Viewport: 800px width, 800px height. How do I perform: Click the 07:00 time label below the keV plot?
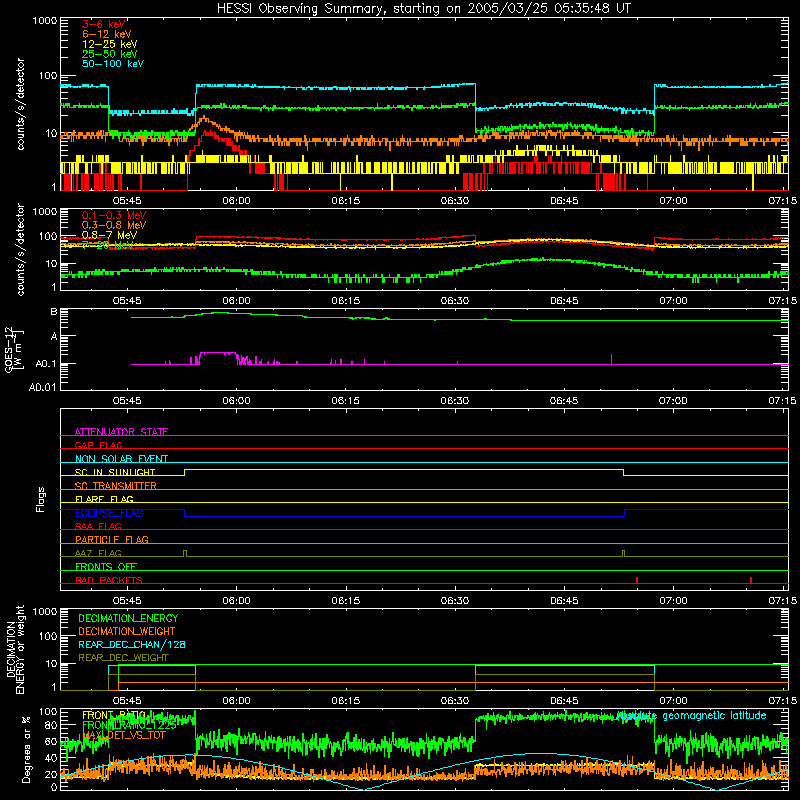[x=673, y=201]
